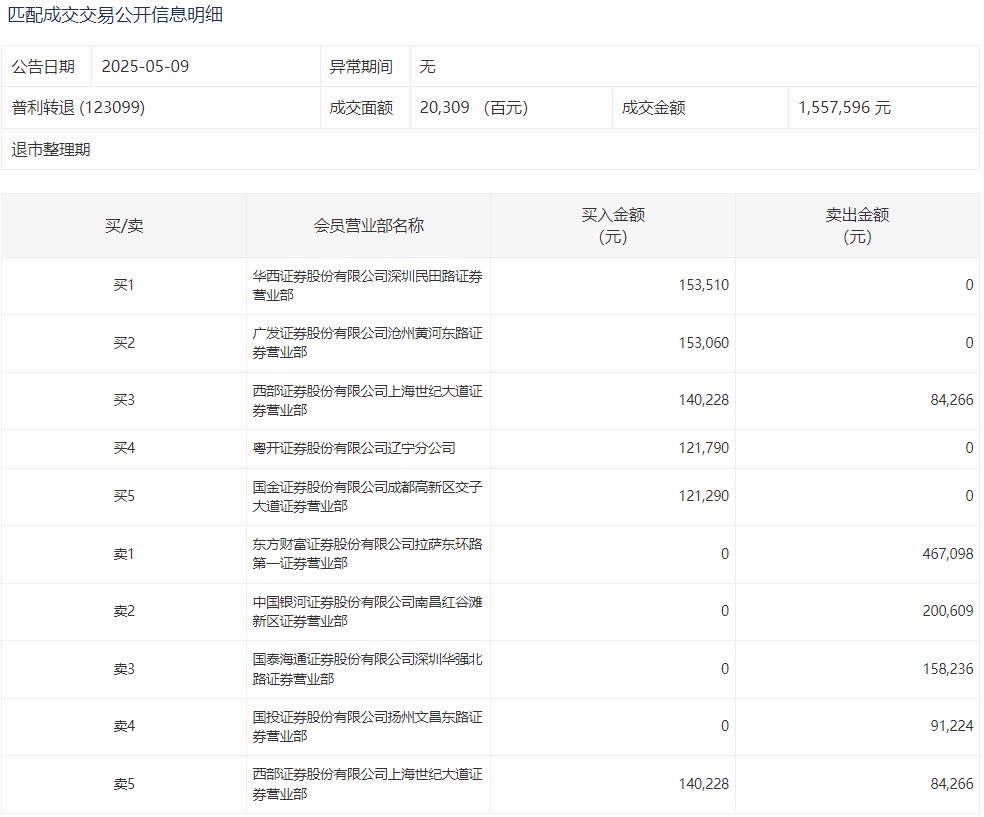Click 粤开证券股份有限公司辽宁分公司 entry
The width and height of the screenshot is (984, 817).
[354, 448]
